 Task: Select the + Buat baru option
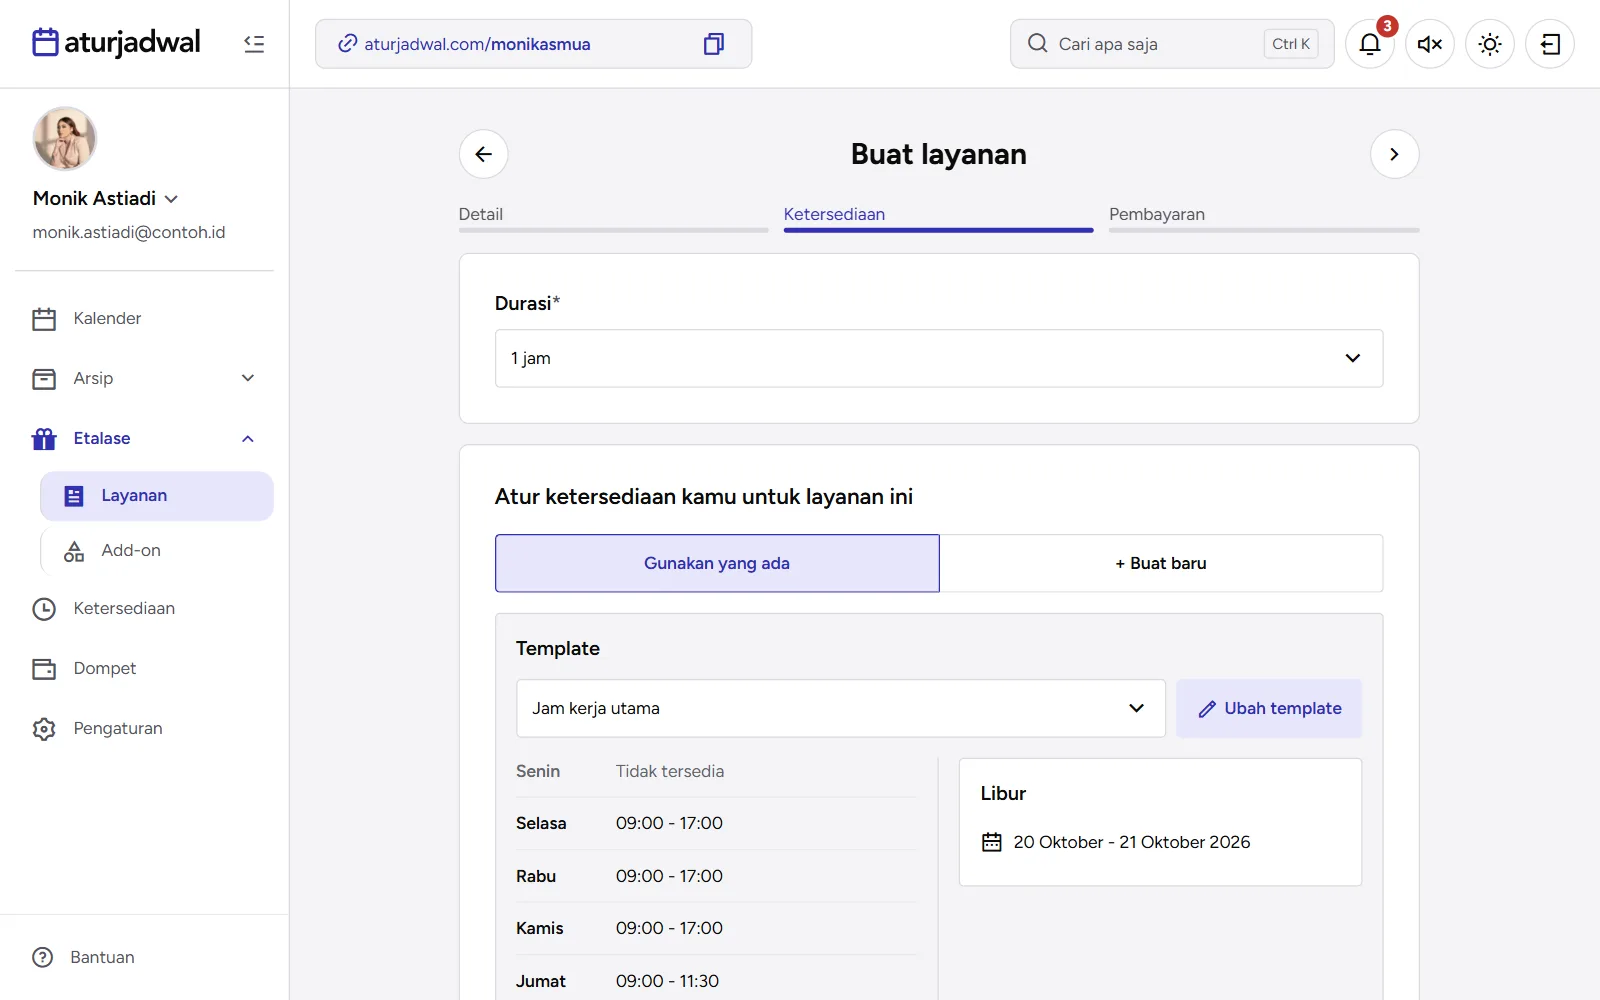pyautogui.click(x=1161, y=563)
